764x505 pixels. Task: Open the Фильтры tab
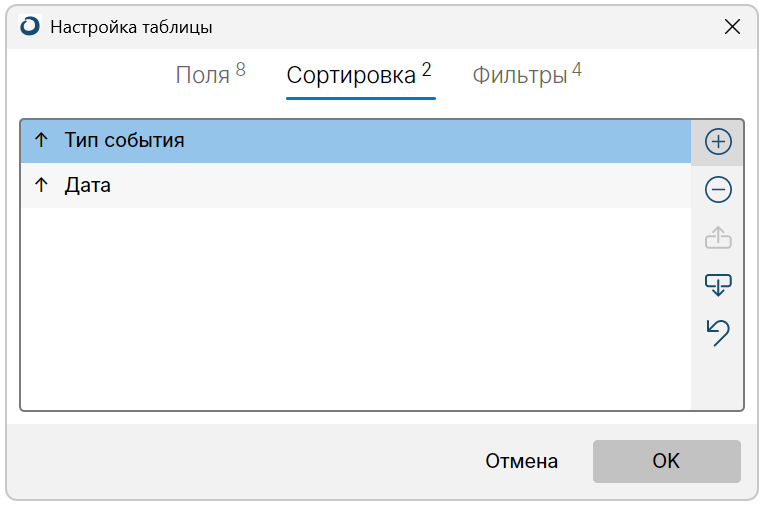click(520, 75)
